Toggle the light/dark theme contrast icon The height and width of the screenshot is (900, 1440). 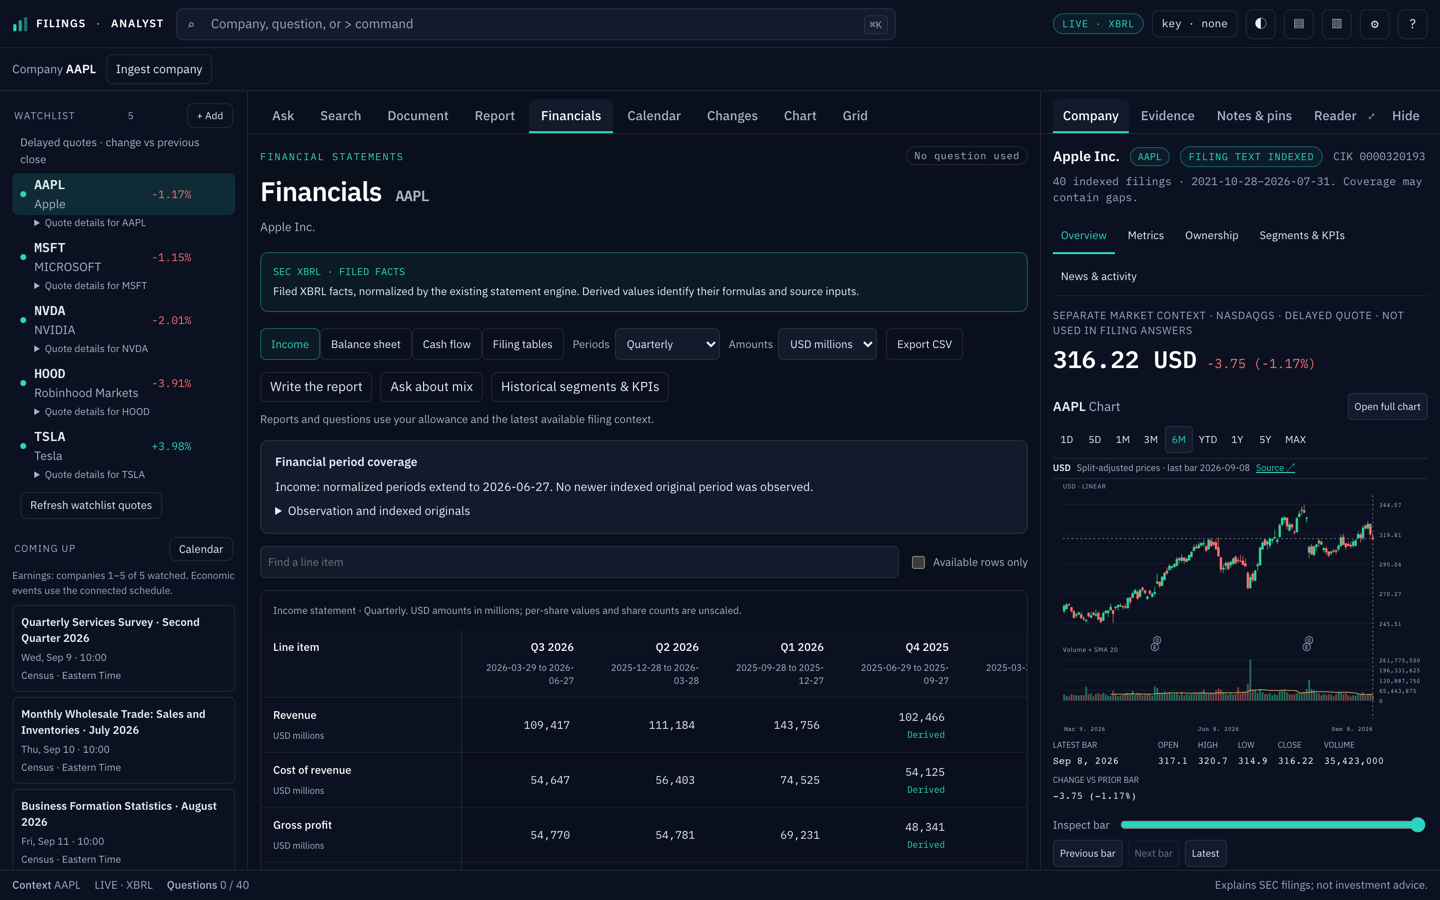(x=1261, y=24)
